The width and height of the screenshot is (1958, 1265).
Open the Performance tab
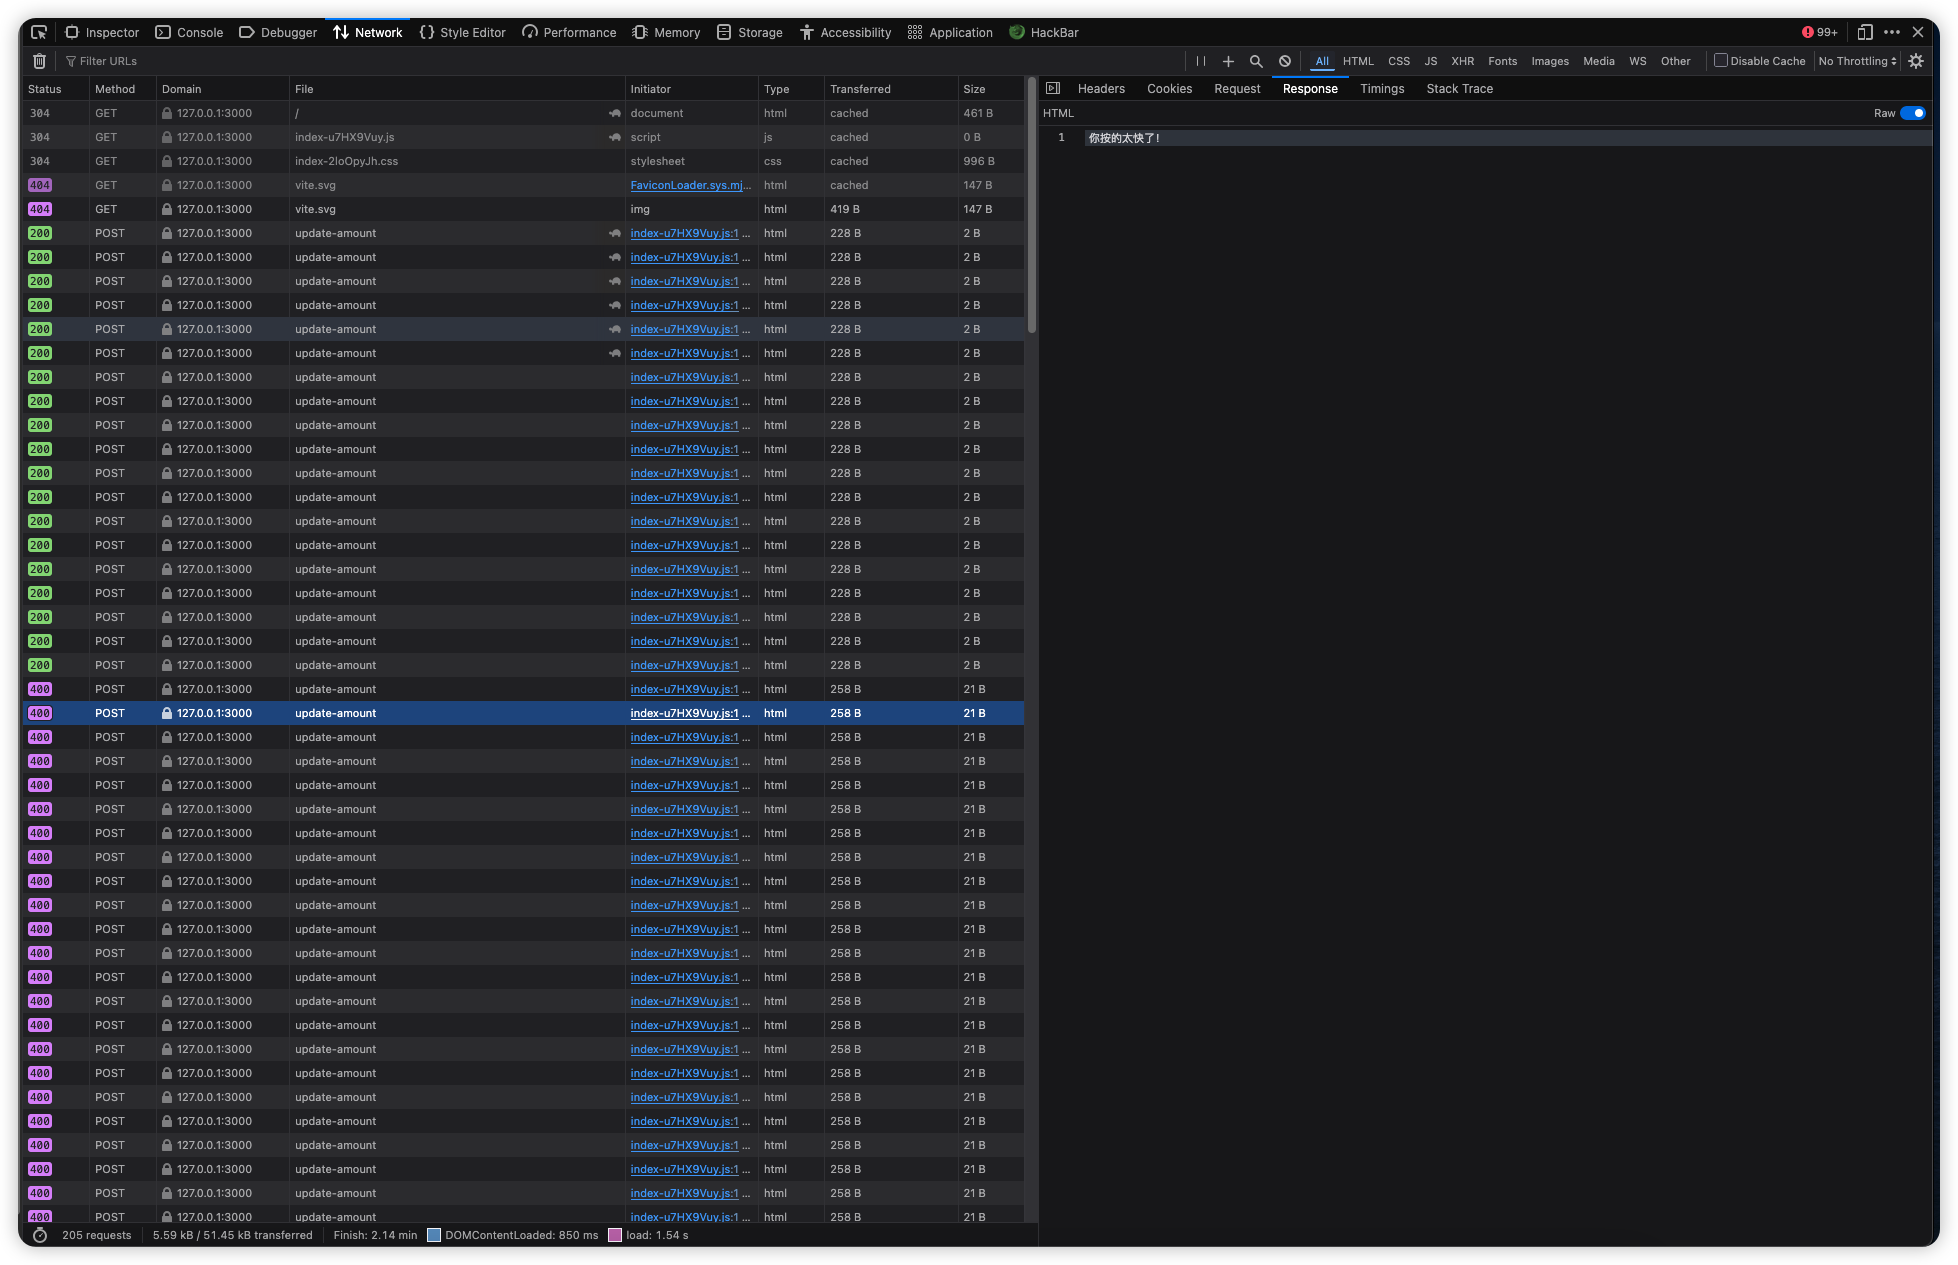coord(569,32)
